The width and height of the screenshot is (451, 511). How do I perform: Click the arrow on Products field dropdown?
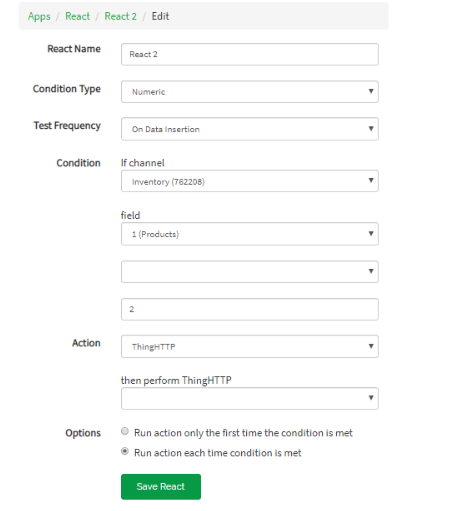pos(371,233)
